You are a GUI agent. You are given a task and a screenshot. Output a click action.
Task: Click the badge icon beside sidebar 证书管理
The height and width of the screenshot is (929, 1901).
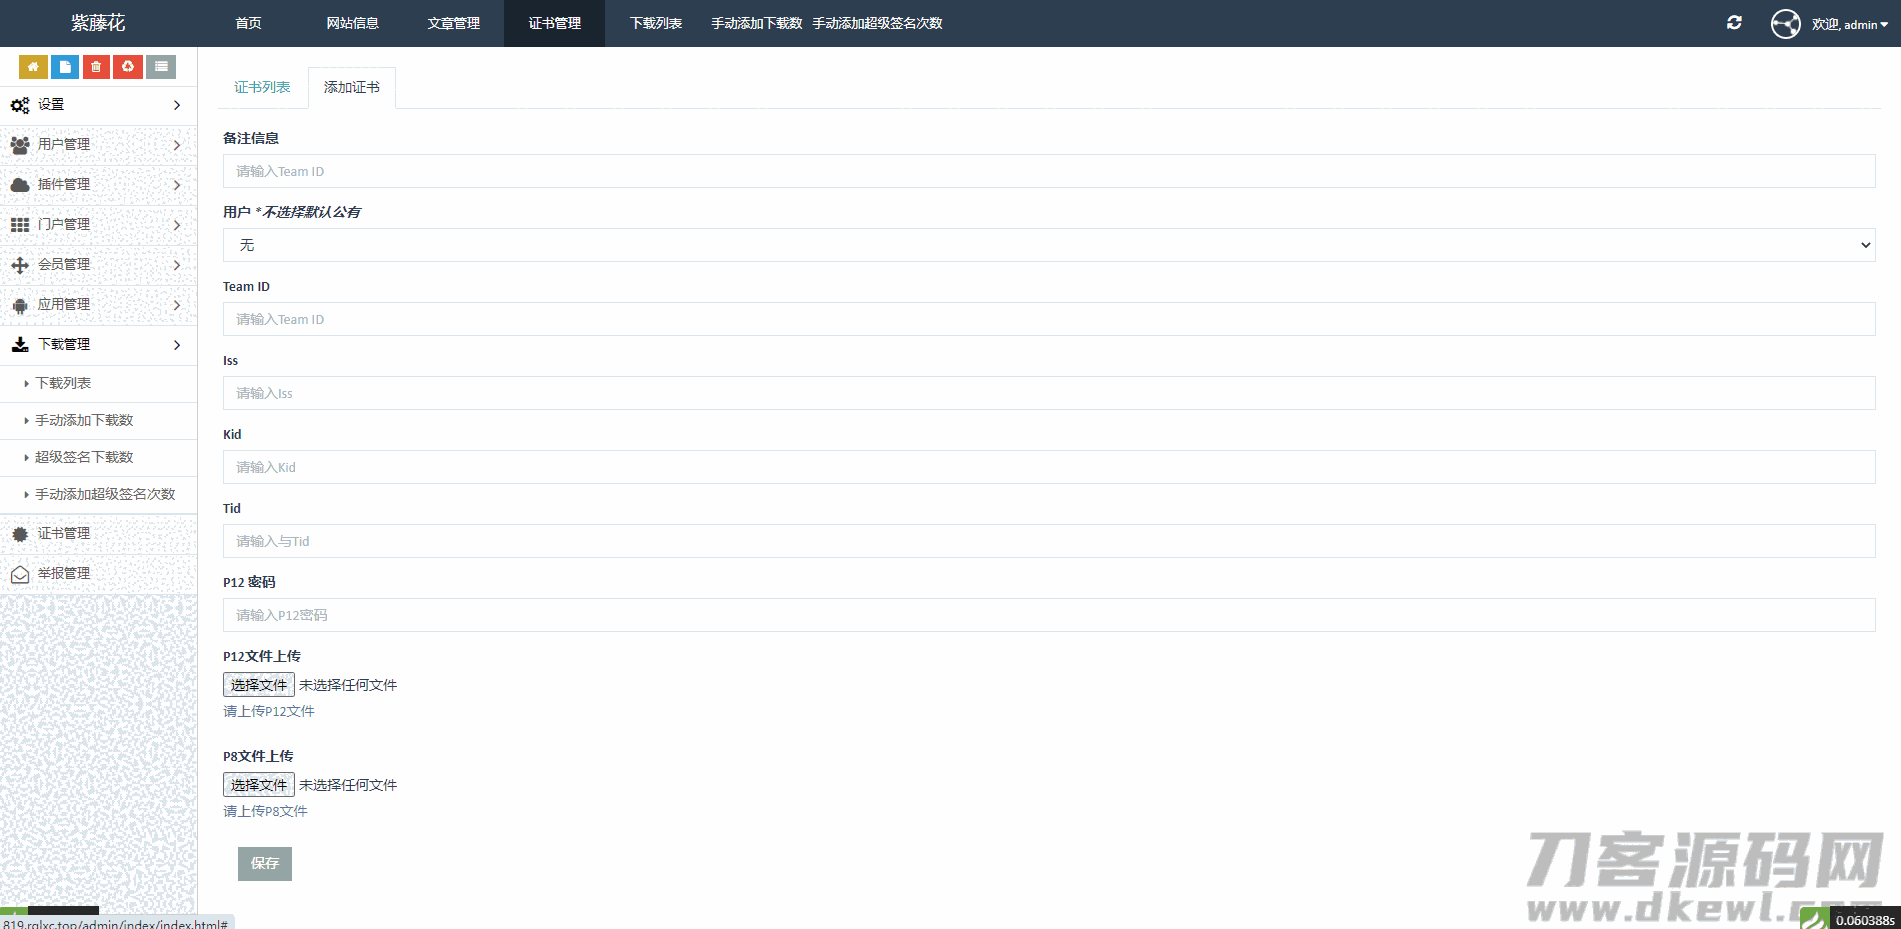pos(20,534)
